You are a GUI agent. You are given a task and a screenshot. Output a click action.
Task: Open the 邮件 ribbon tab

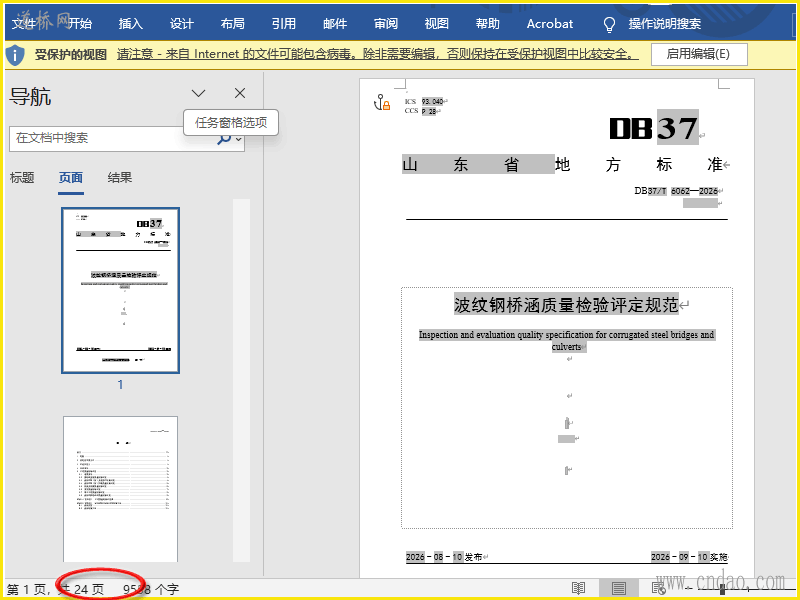(335, 23)
